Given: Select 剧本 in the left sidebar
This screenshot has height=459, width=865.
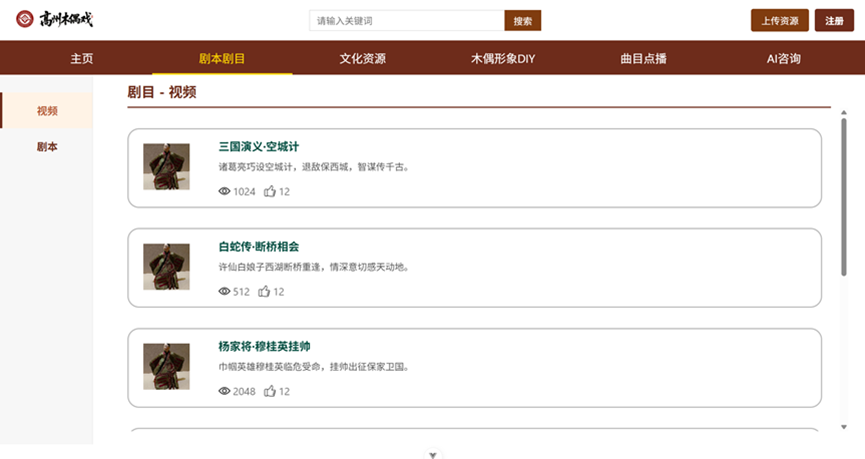Looking at the screenshot, I should click(47, 147).
